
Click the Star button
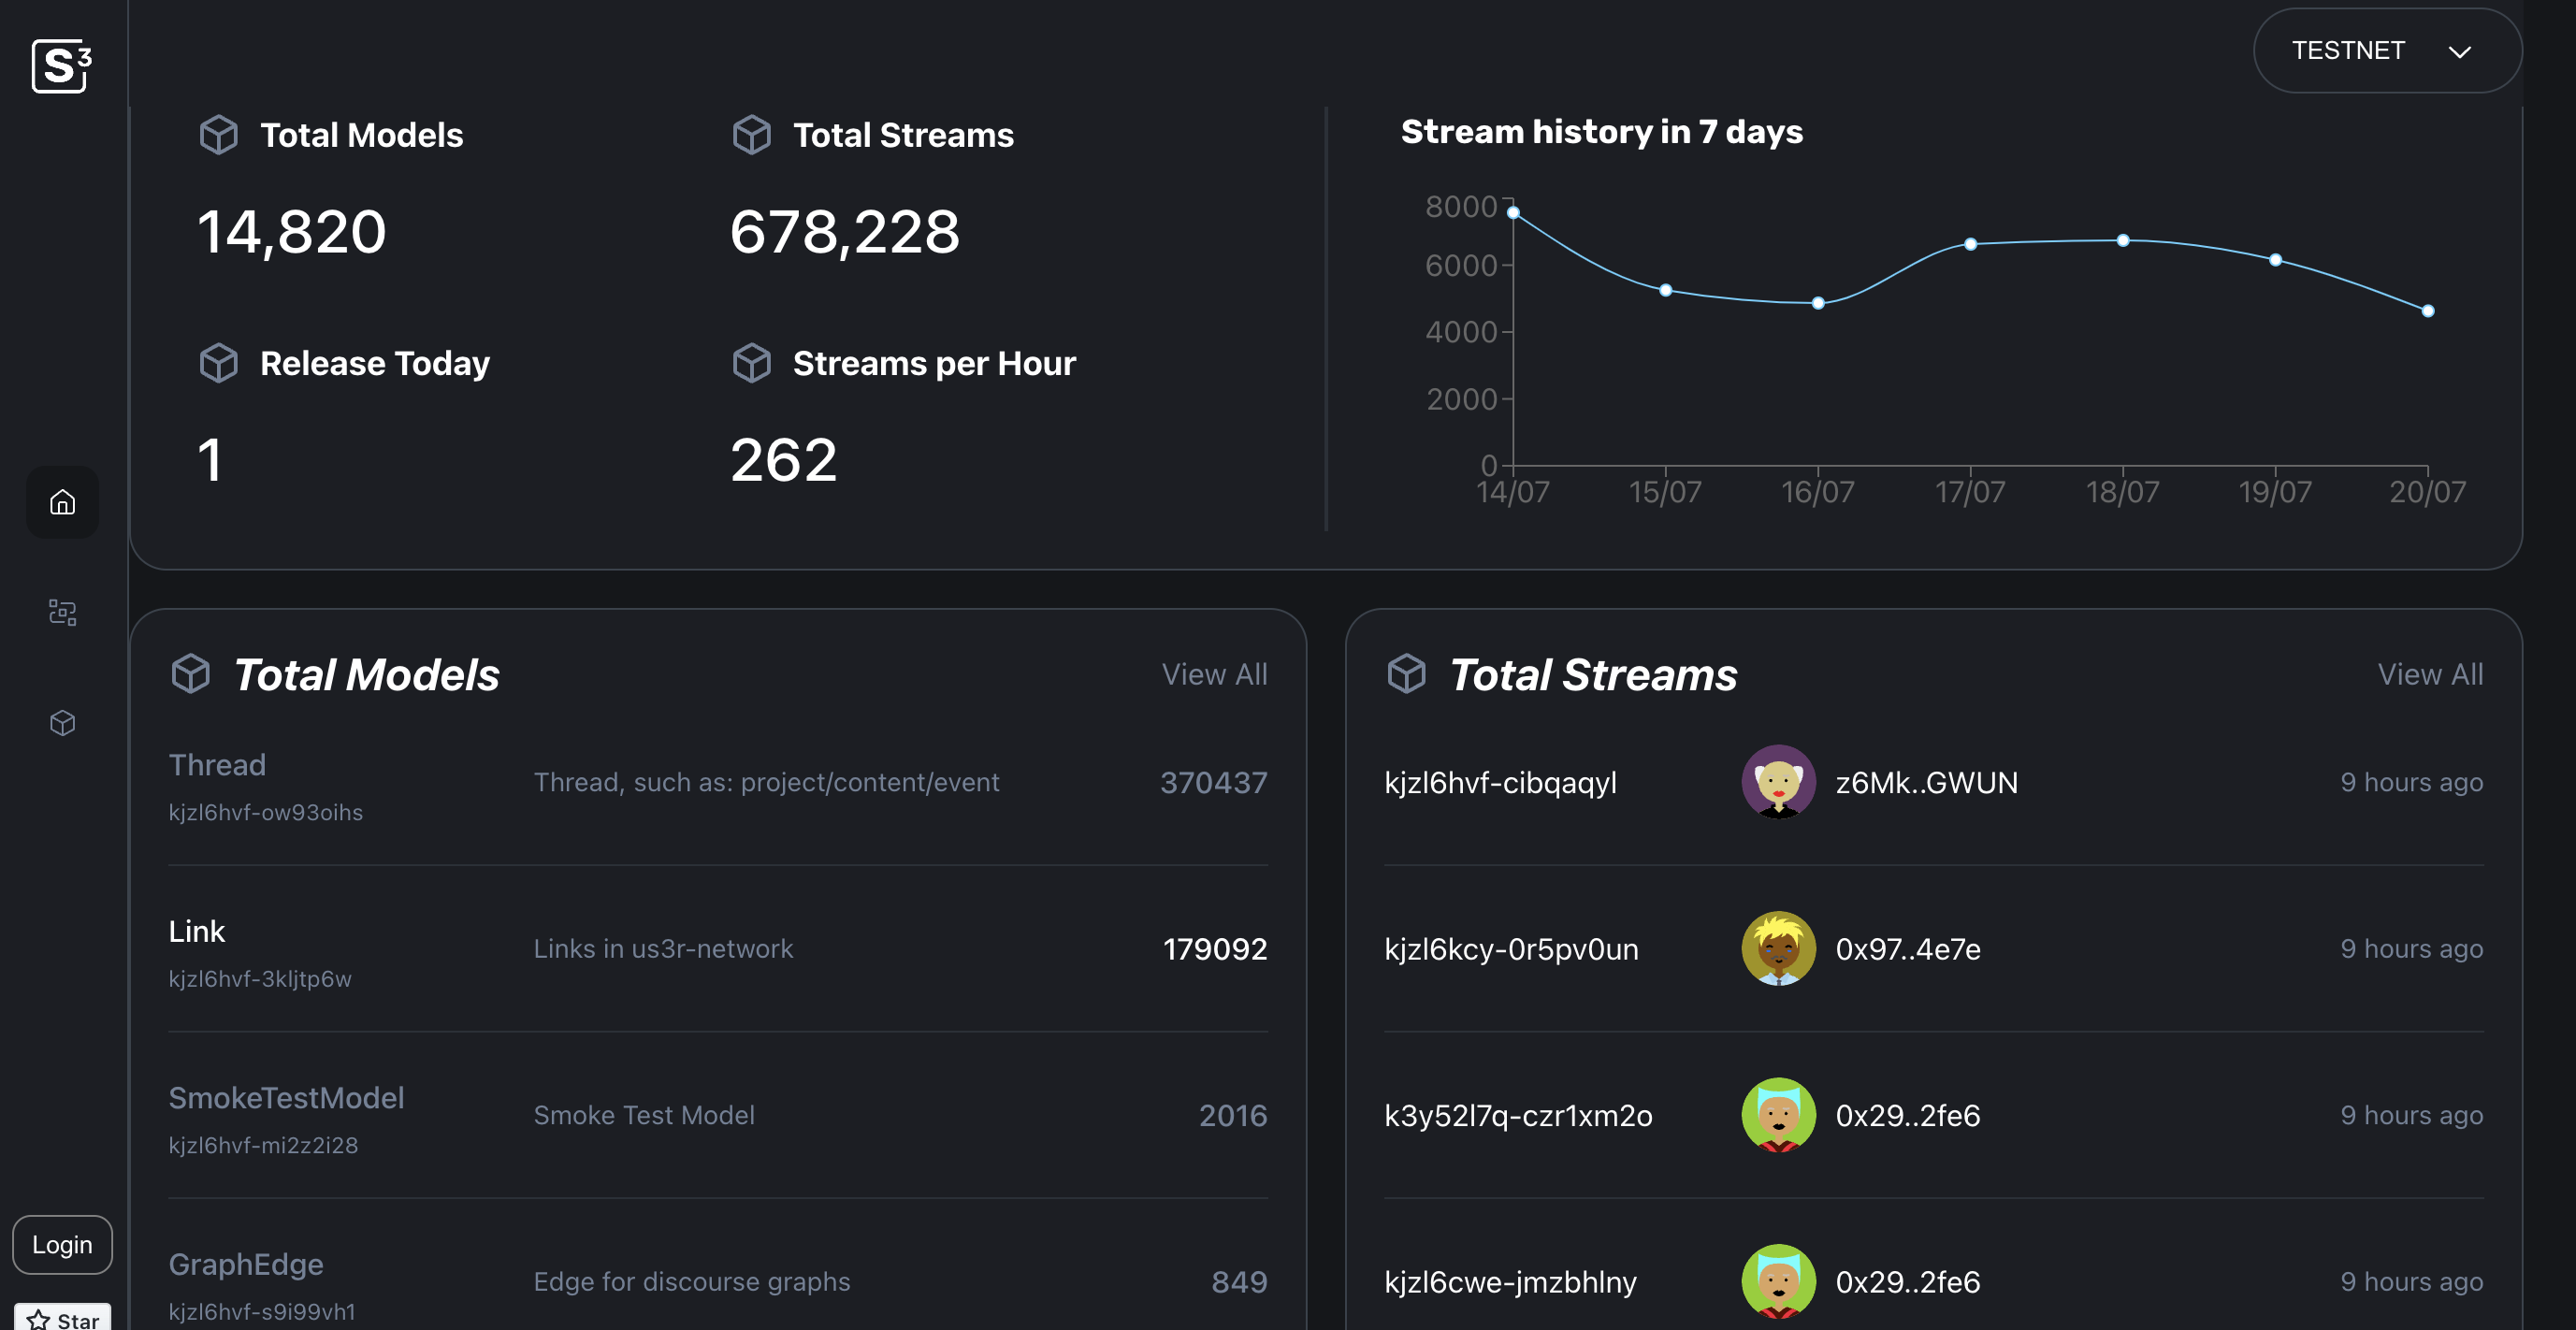[62, 1319]
